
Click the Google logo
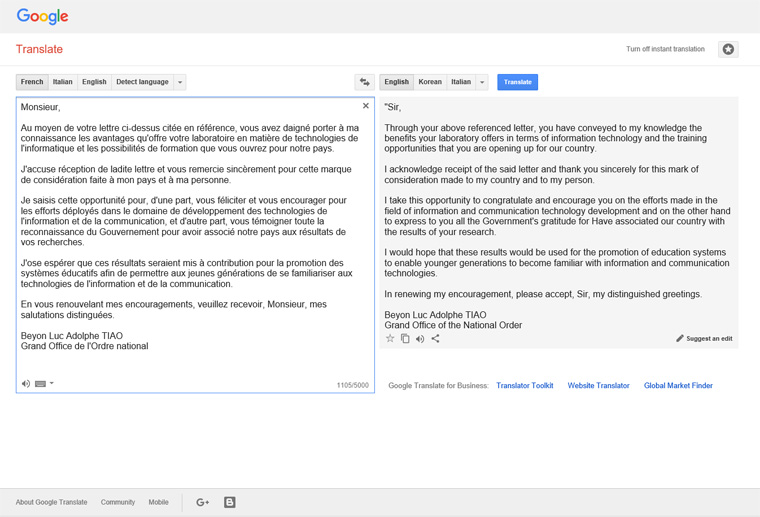pos(42,16)
